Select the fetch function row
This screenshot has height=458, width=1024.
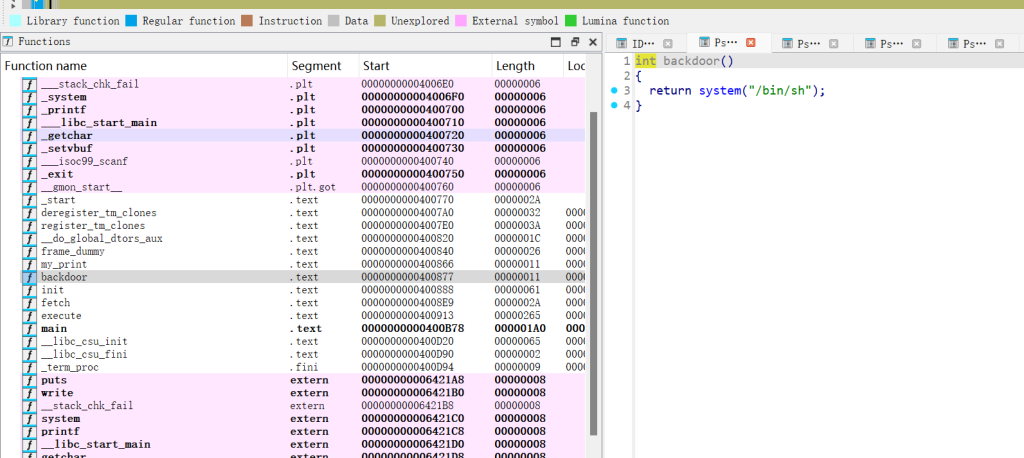click(56, 303)
